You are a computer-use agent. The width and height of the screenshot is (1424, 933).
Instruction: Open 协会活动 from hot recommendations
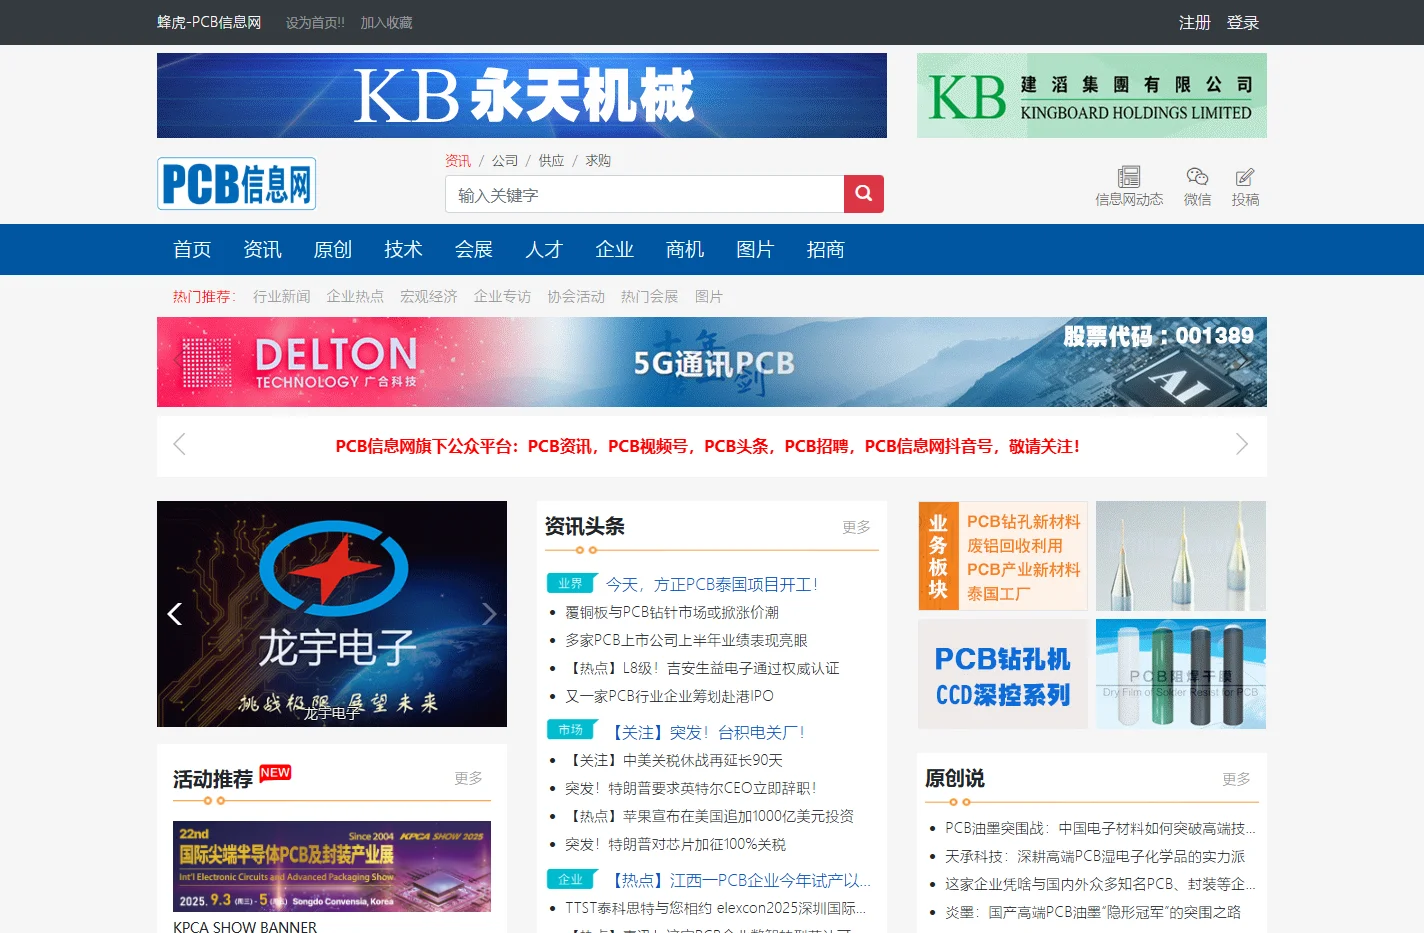point(576,296)
